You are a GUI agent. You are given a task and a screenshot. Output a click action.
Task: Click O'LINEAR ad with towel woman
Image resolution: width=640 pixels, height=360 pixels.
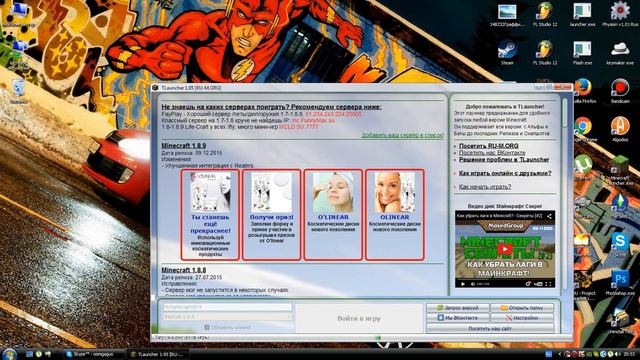tap(333, 214)
